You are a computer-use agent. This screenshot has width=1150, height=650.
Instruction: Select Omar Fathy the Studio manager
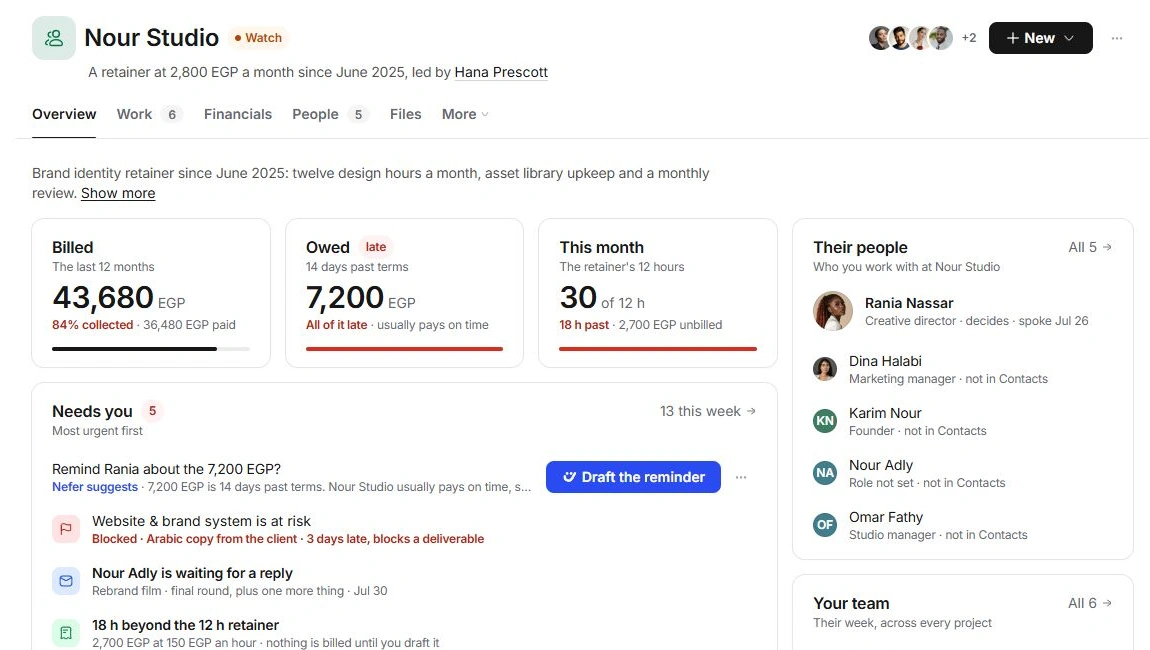tap(962, 525)
